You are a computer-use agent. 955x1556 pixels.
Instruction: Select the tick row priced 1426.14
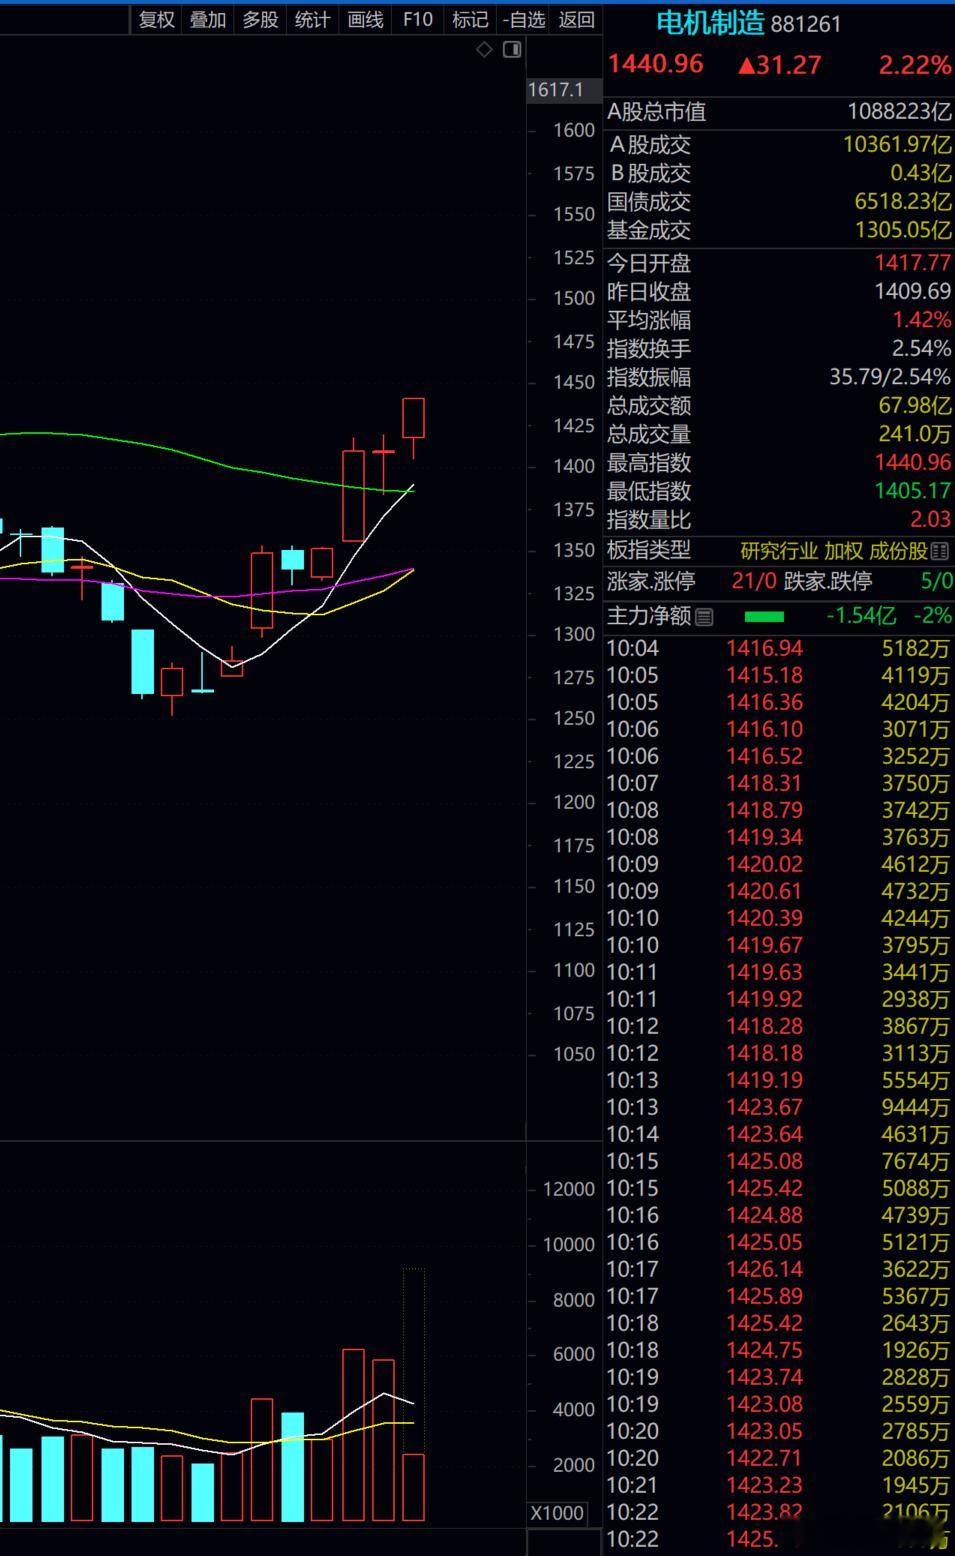[779, 1269]
